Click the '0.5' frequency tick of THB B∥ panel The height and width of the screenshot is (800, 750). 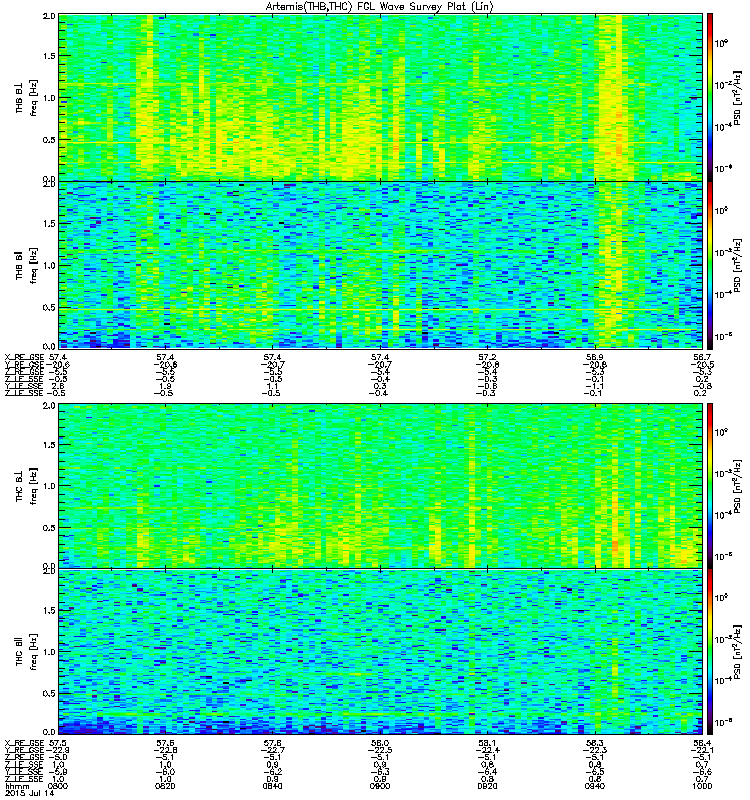[49, 307]
